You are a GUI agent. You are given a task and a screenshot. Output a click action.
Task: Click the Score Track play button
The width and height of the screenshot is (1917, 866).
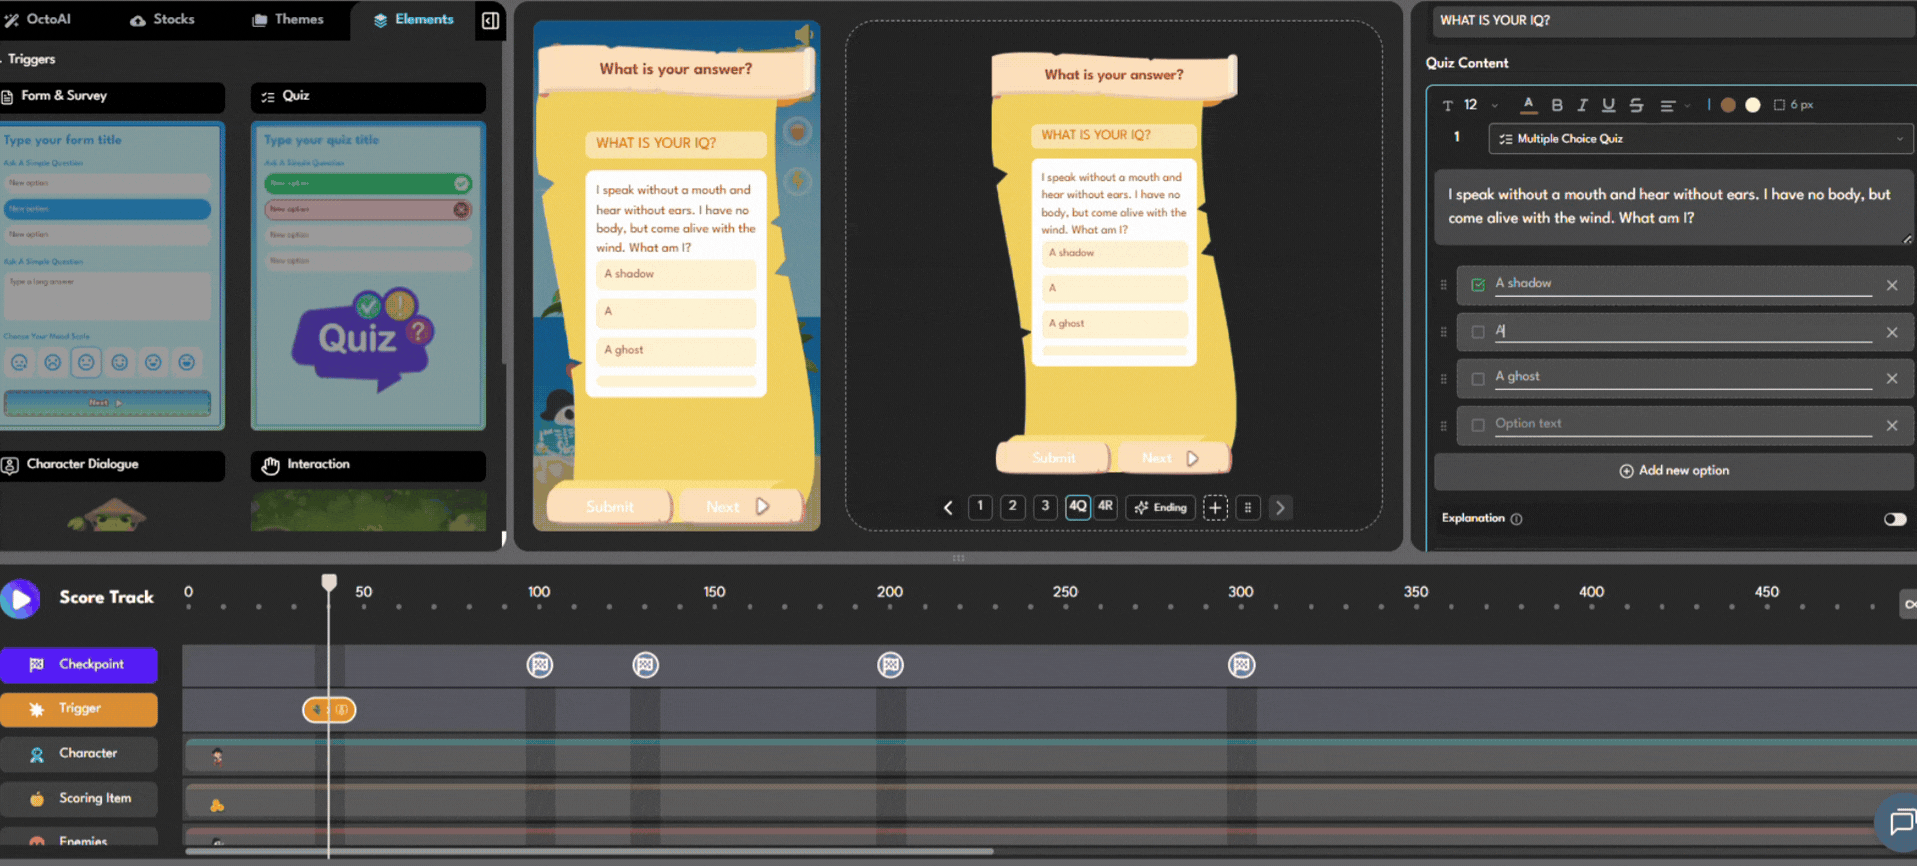click(20, 598)
